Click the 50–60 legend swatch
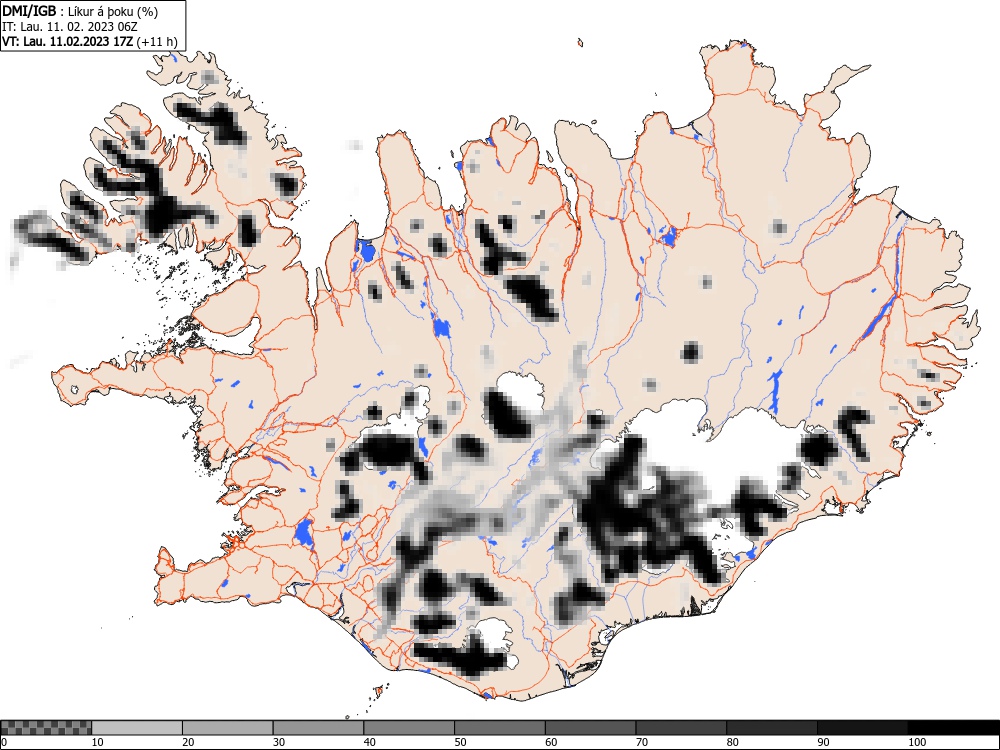 (499, 728)
